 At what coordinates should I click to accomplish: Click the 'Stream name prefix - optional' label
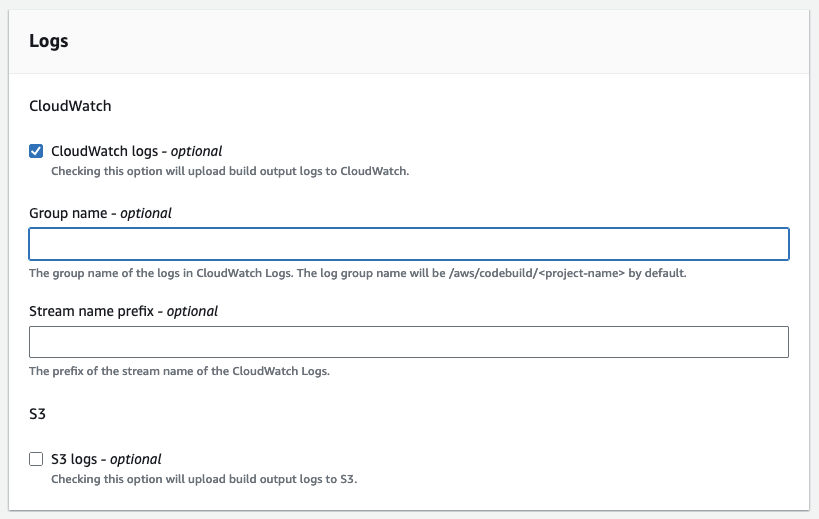coord(123,311)
